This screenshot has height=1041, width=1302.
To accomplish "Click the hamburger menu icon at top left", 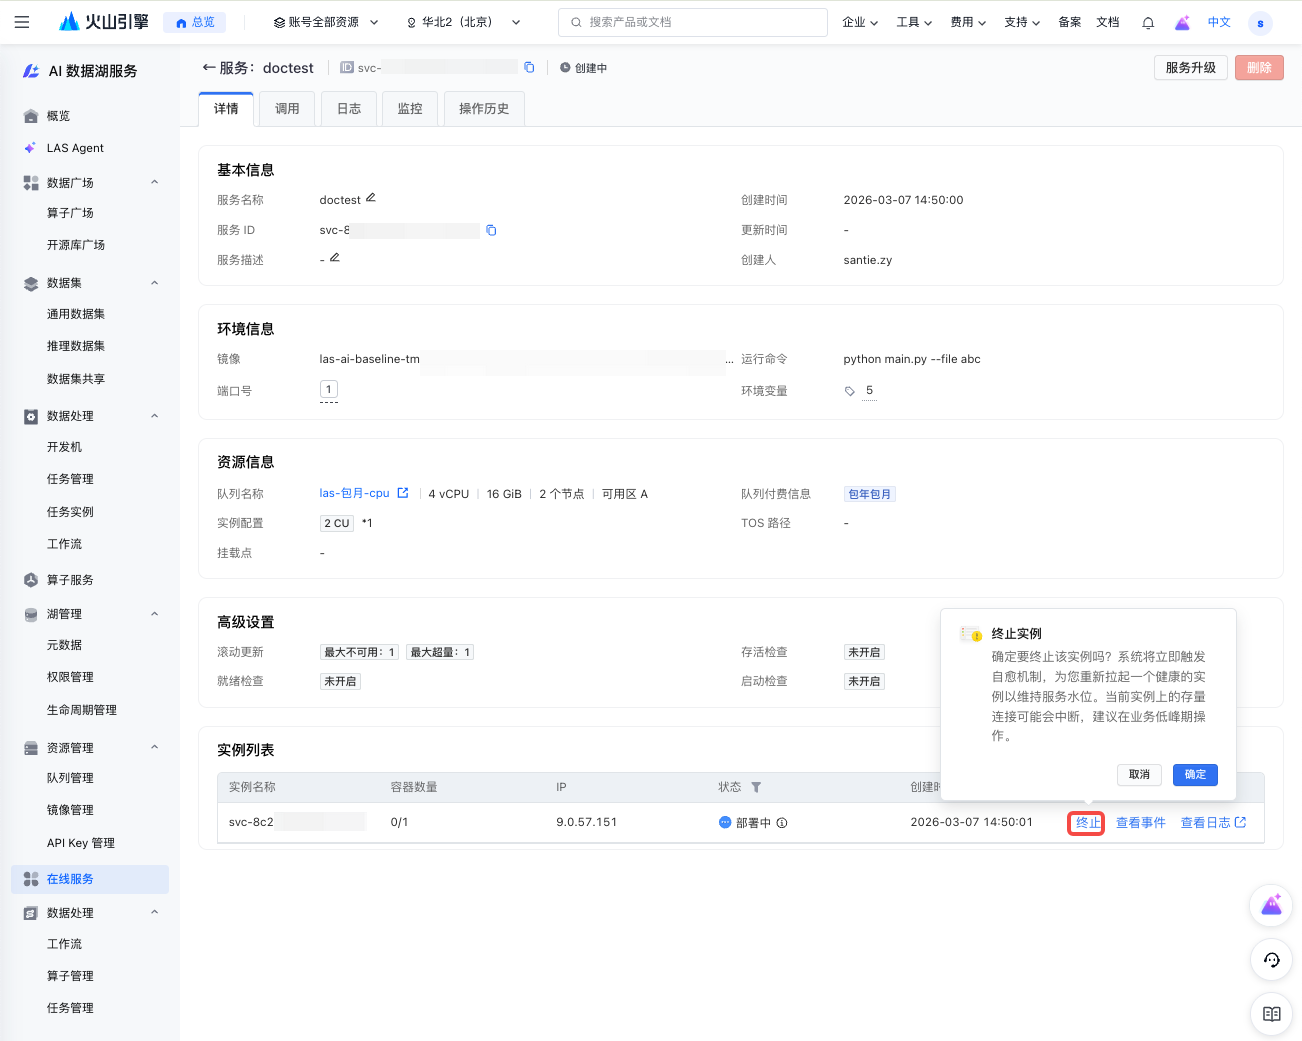I will pos(22,22).
